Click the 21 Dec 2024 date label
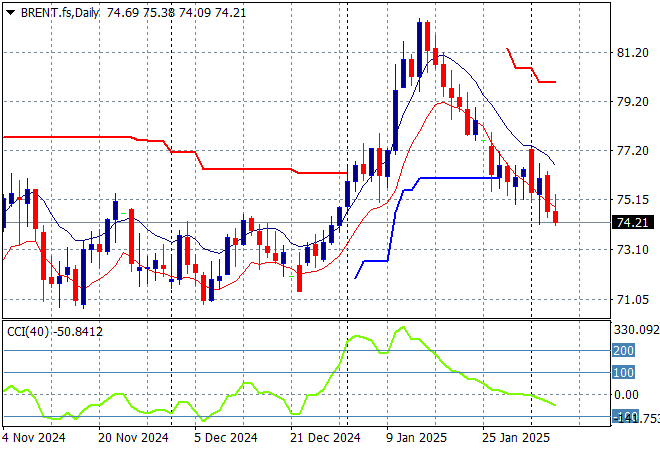Image resolution: width=660 pixels, height=450 pixels. pos(323,438)
